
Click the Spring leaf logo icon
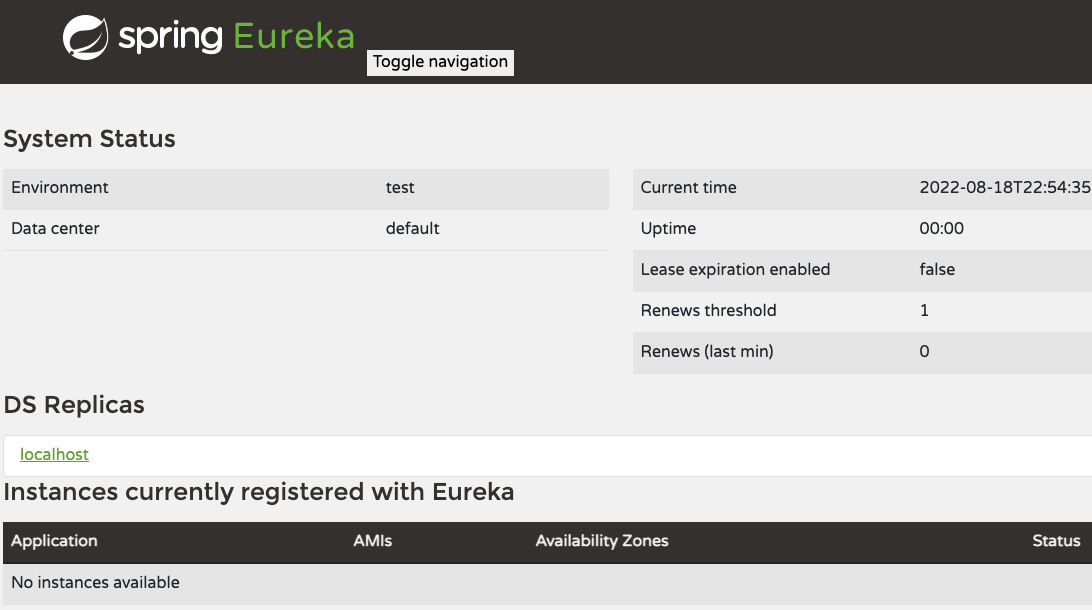tap(86, 38)
